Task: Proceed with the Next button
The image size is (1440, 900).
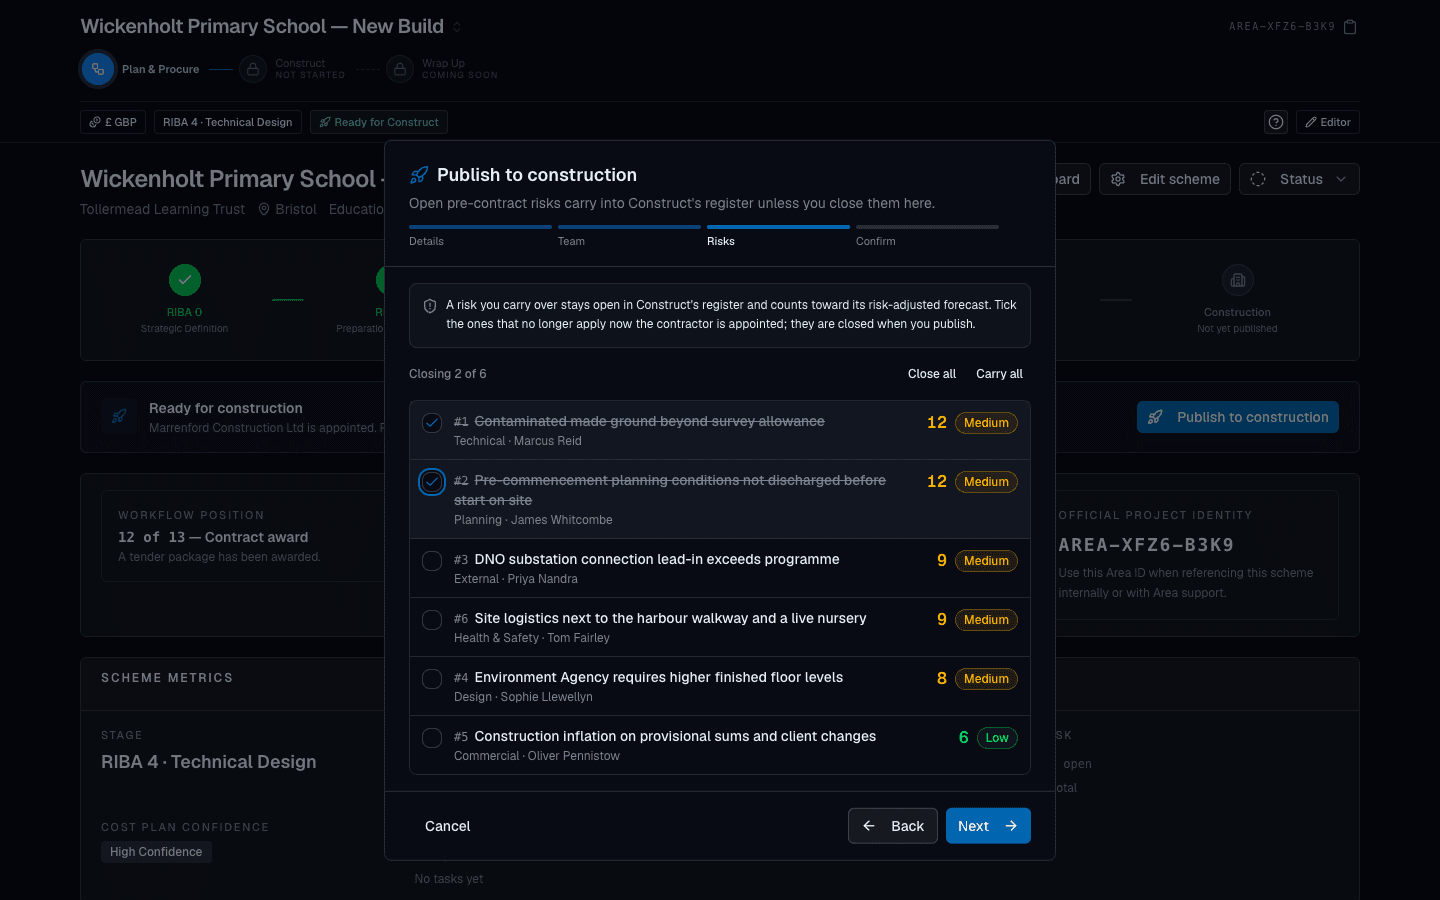Action: click(988, 826)
